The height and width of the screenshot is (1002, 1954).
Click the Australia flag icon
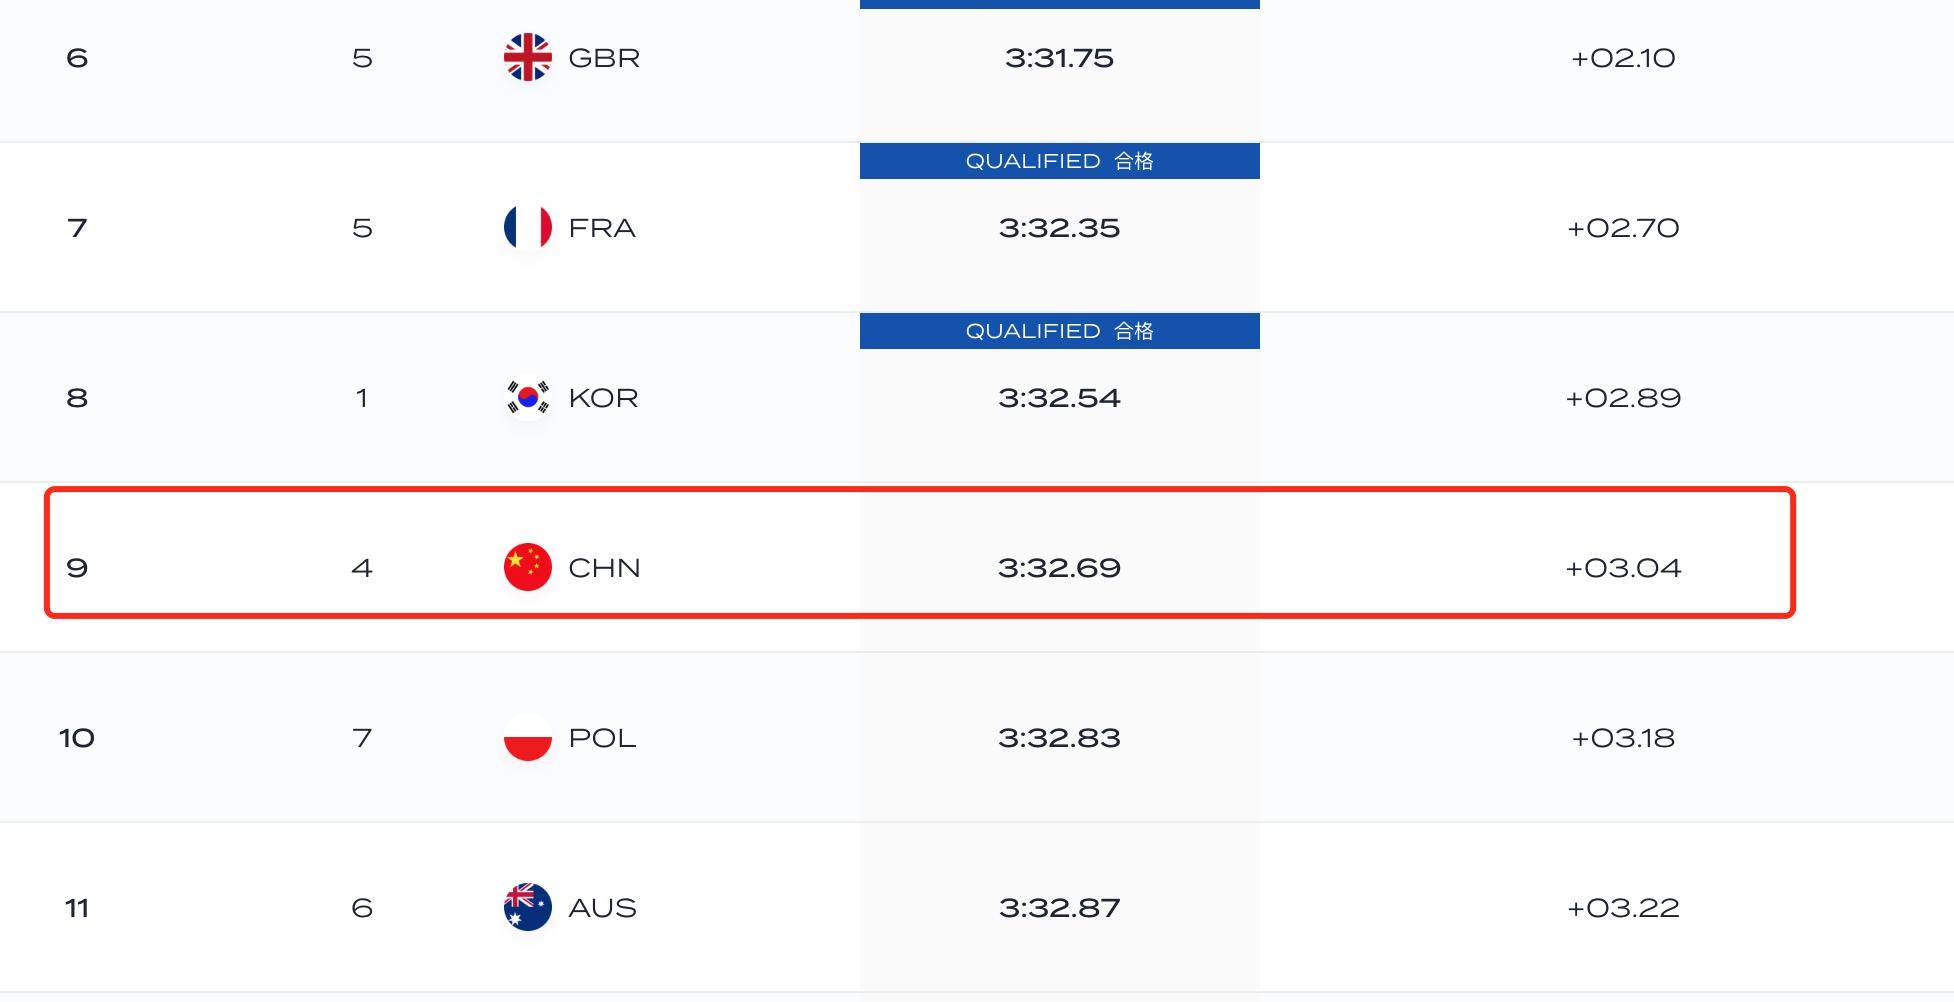(x=527, y=907)
